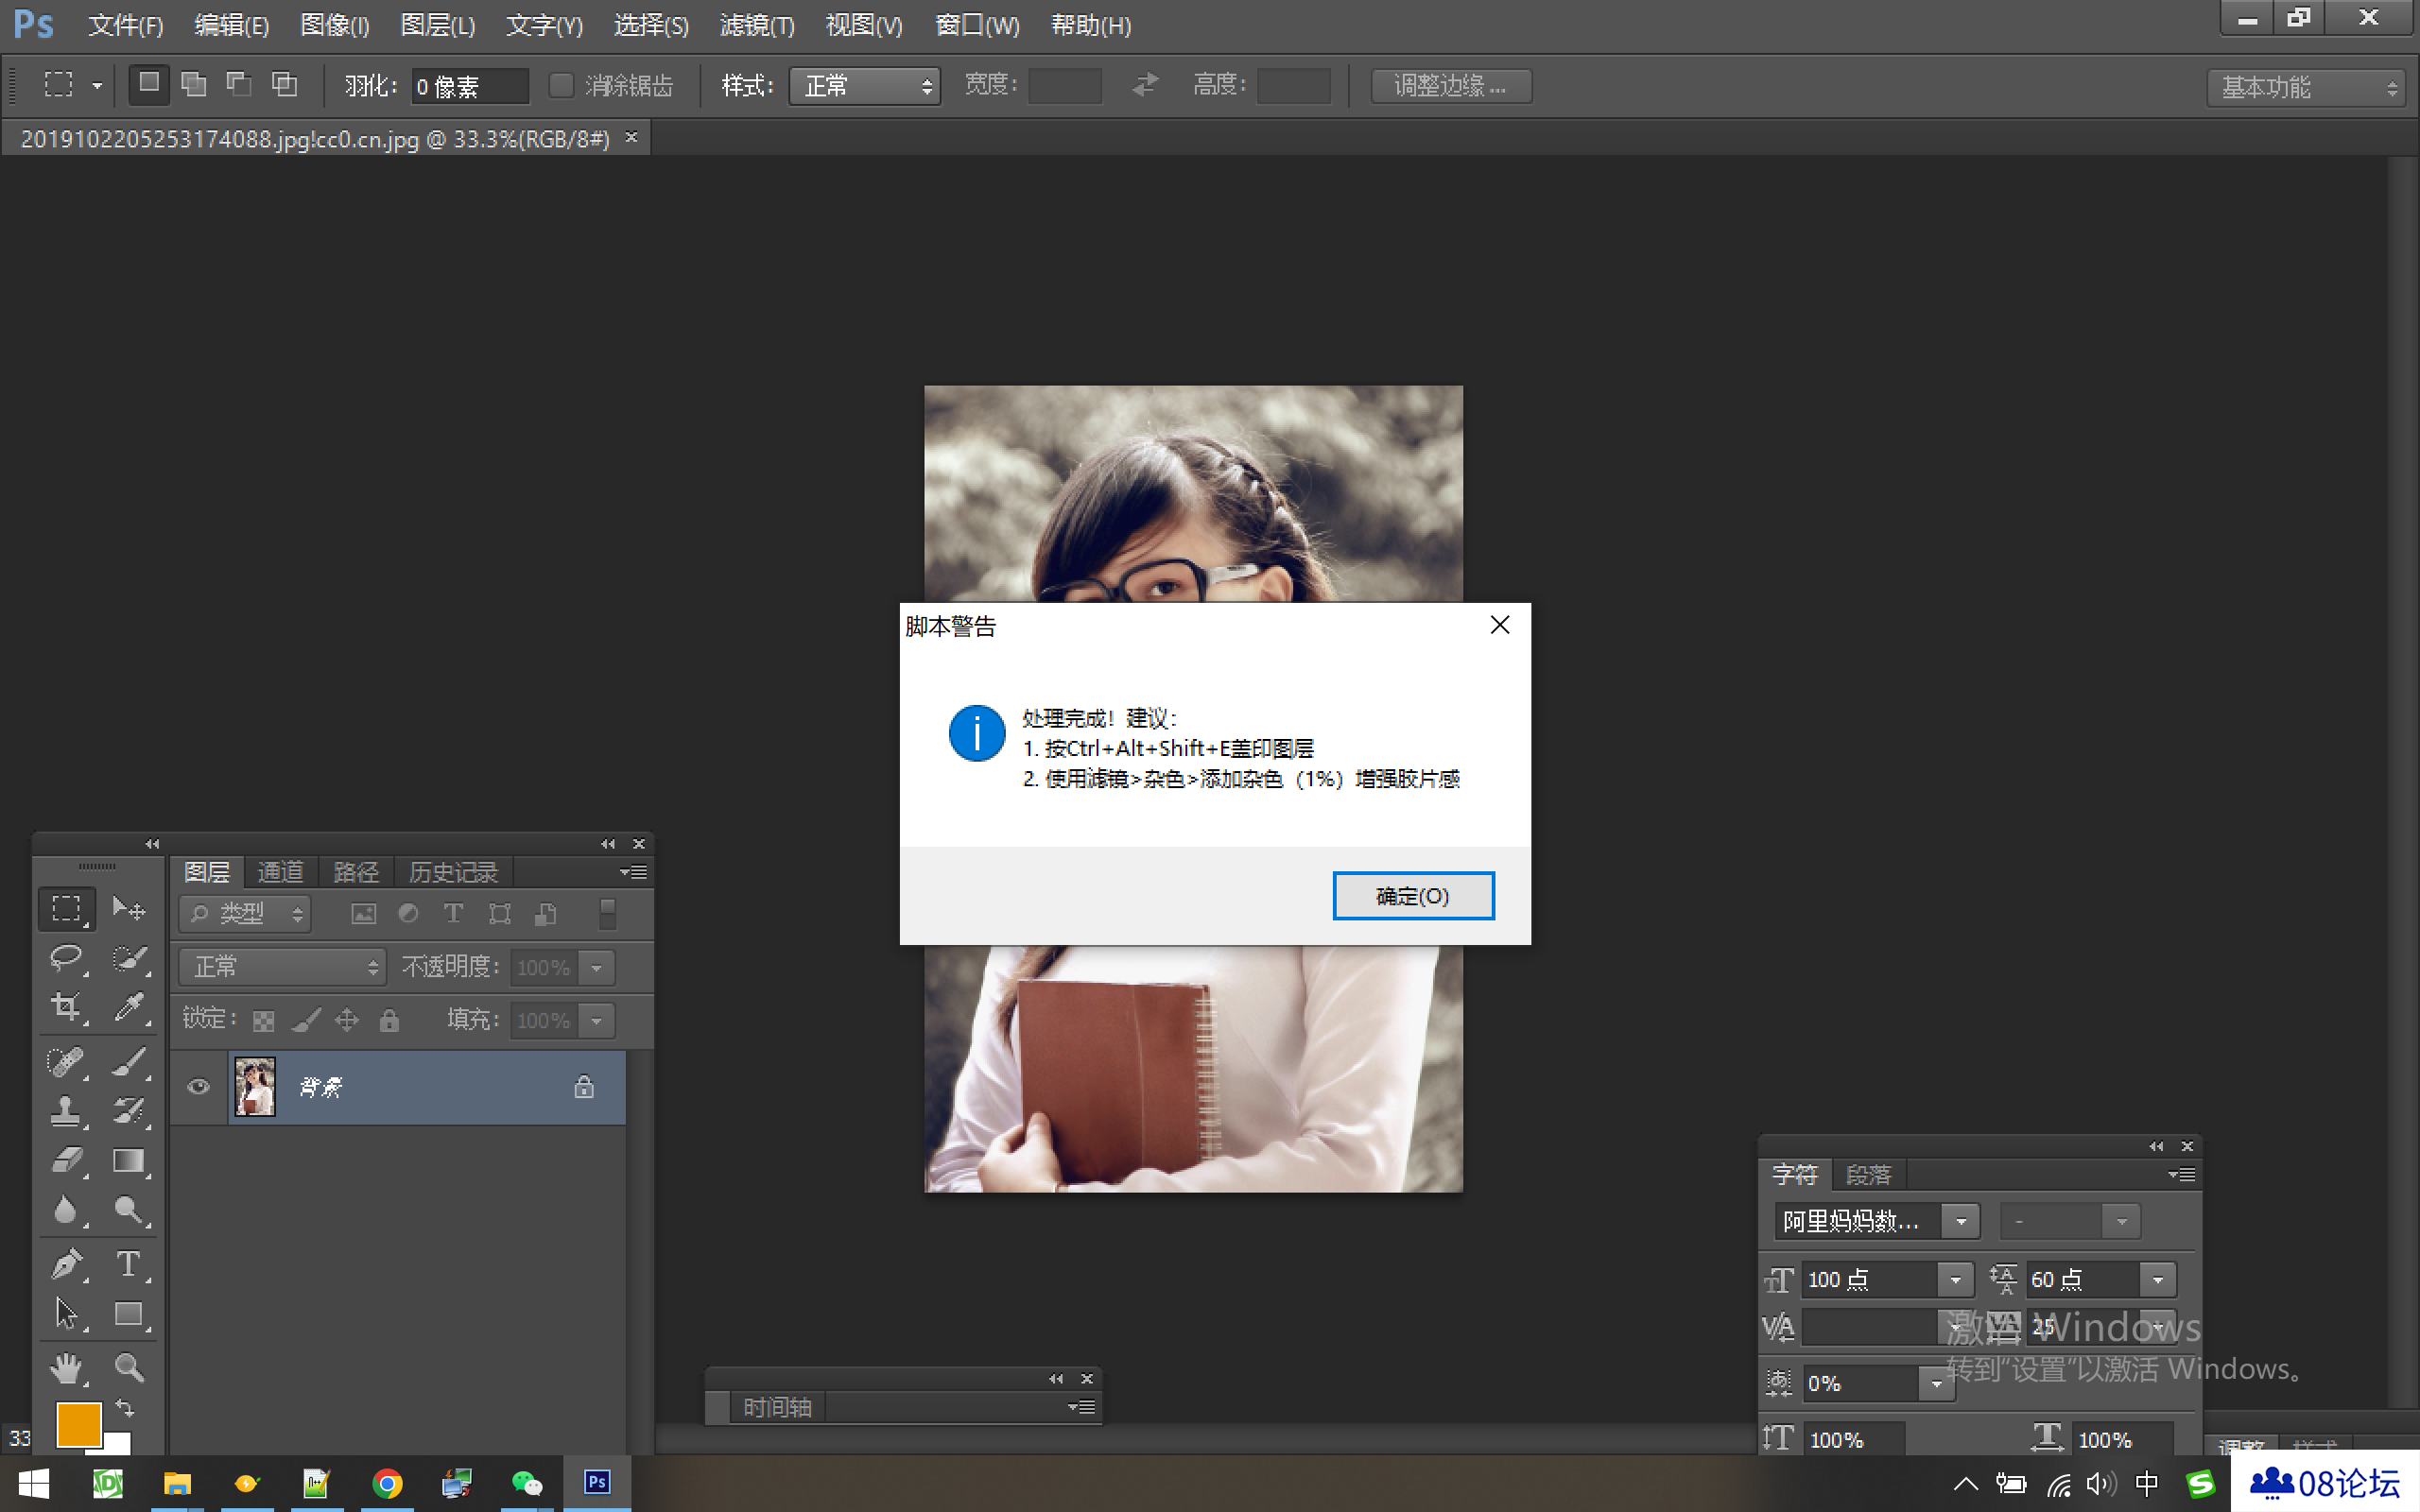The width and height of the screenshot is (2420, 1512).
Task: Click the orange foreground color swatch
Action: (78, 1424)
